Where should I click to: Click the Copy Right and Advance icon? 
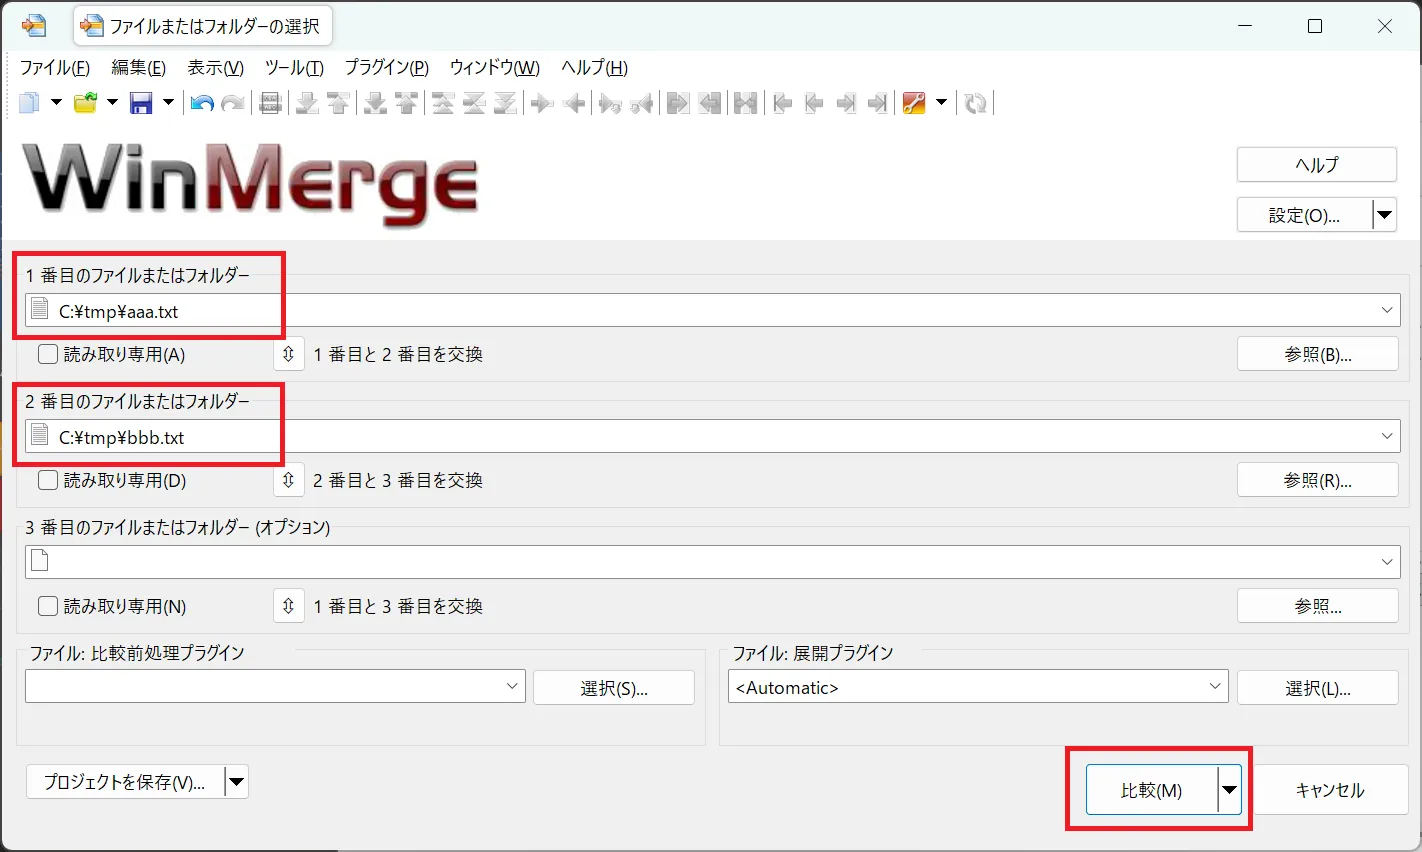click(610, 103)
